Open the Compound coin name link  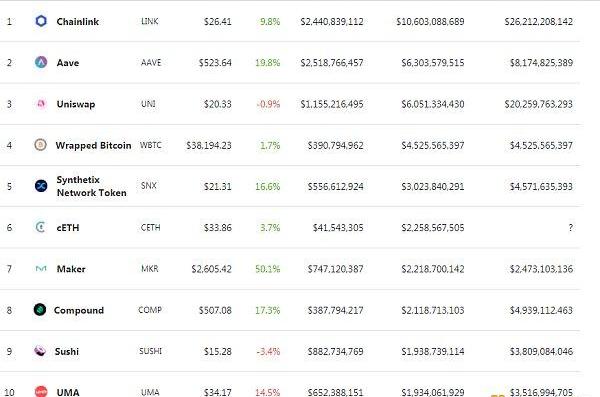(x=79, y=310)
